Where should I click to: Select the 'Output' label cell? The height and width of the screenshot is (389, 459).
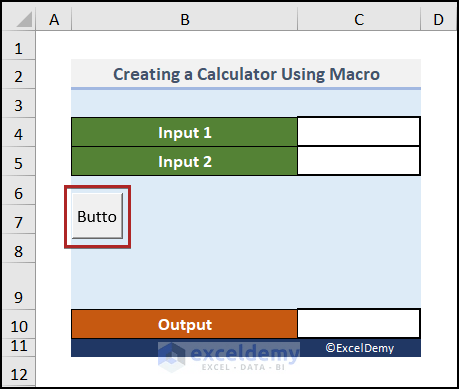coord(184,324)
